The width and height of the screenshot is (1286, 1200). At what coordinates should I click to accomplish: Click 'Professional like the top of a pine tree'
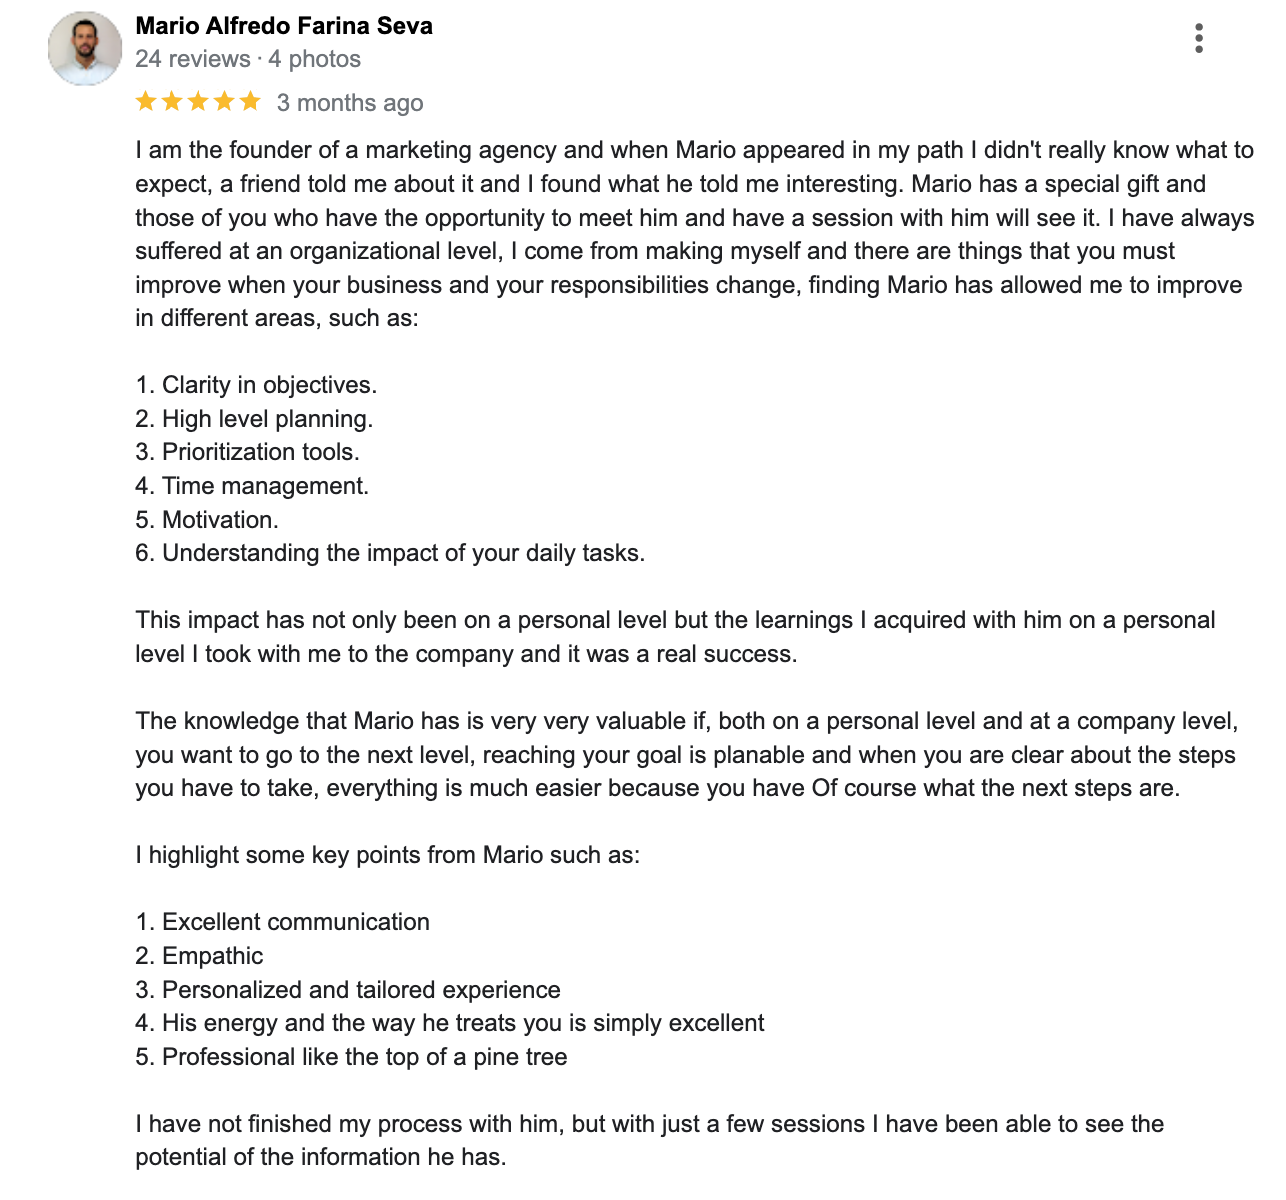(351, 1057)
